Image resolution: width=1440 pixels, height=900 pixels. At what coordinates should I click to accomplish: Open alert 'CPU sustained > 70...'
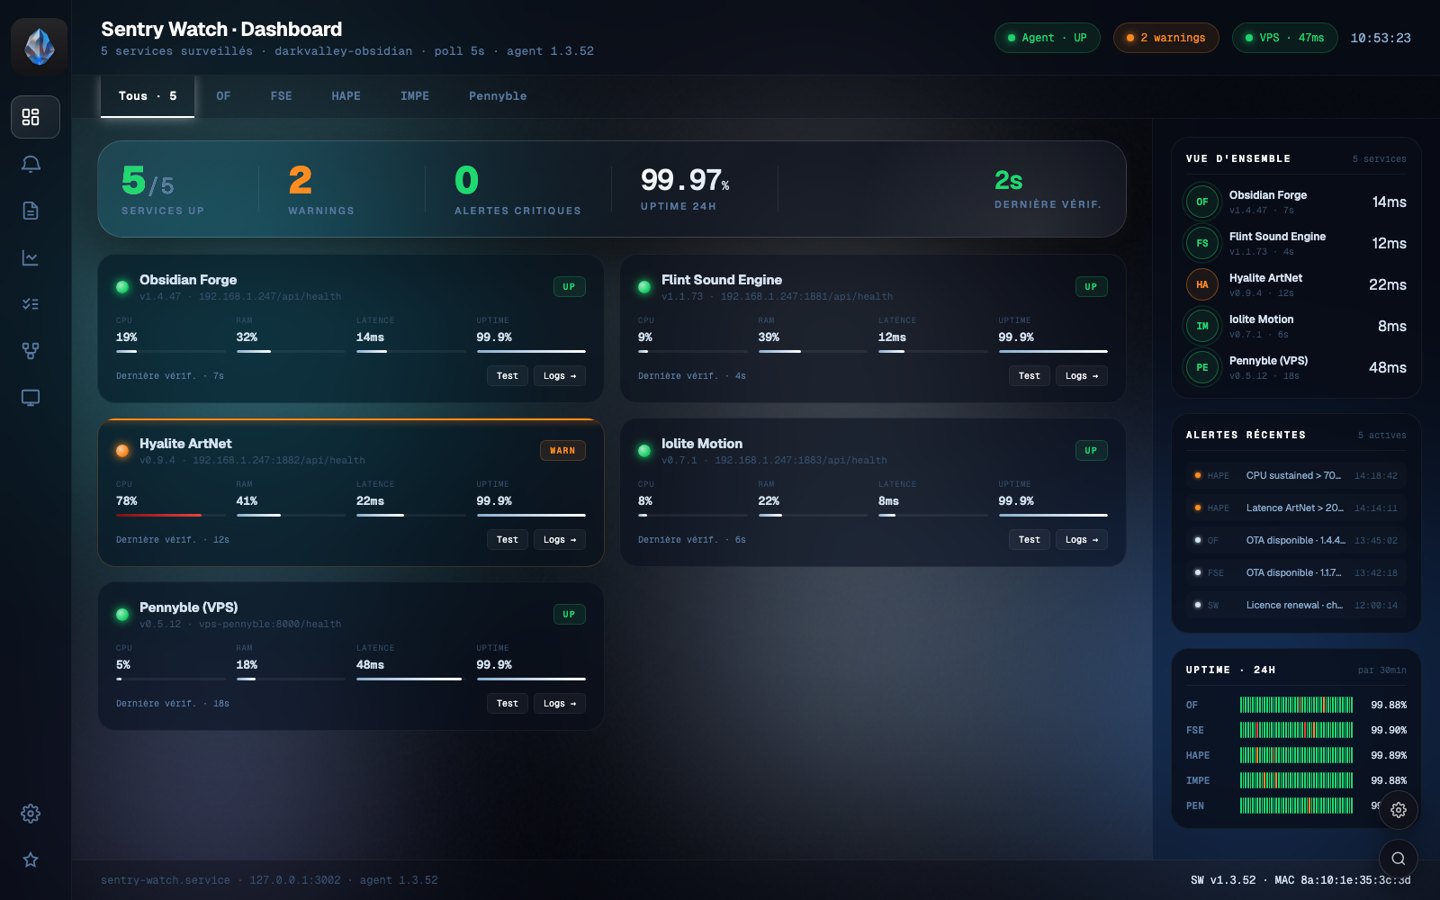point(1296,476)
